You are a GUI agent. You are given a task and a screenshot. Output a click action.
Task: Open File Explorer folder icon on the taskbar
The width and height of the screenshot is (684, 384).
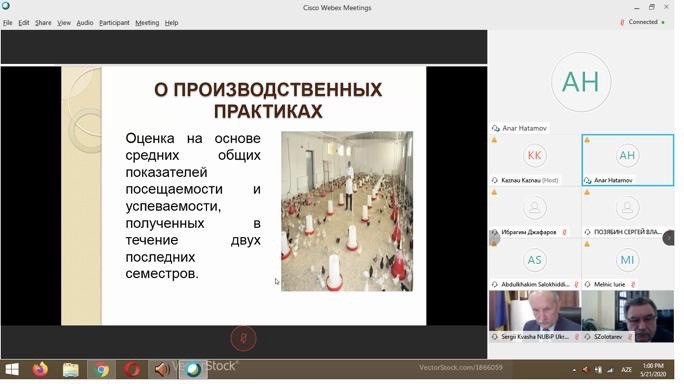click(x=71, y=370)
